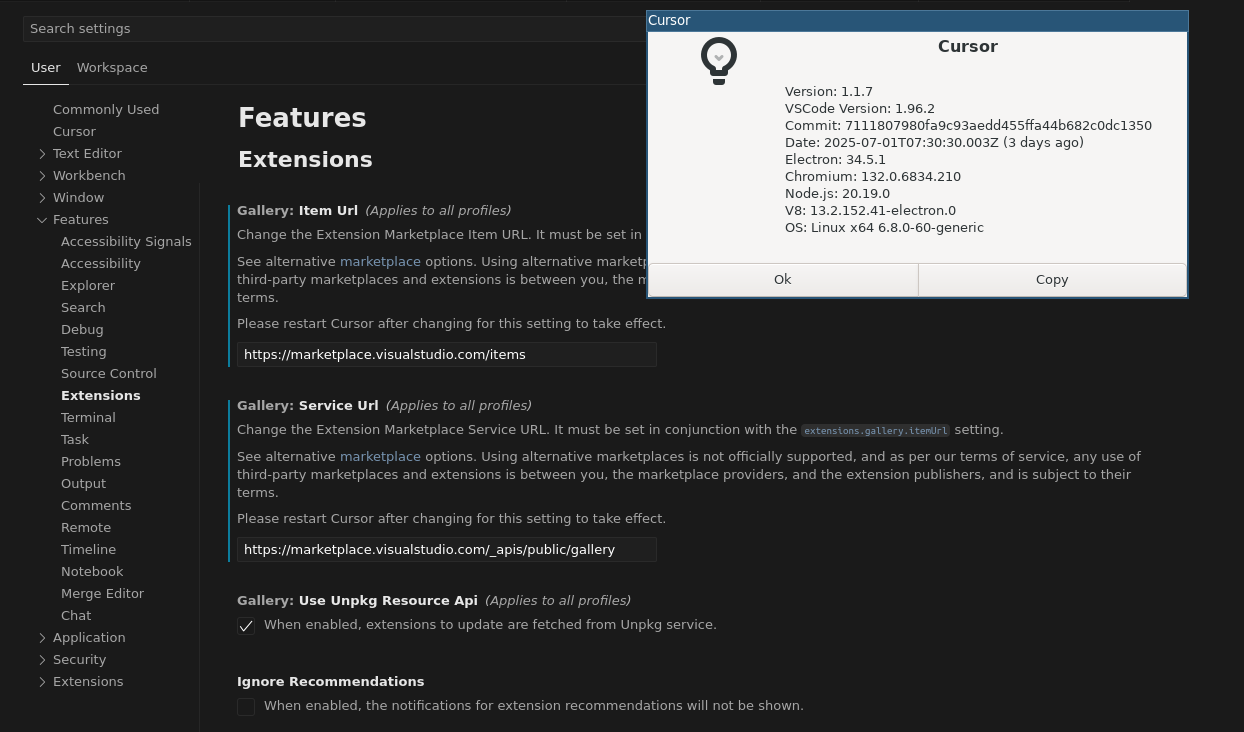Click the Version: 1.1.7 line
1244x732 pixels.
[829, 92]
